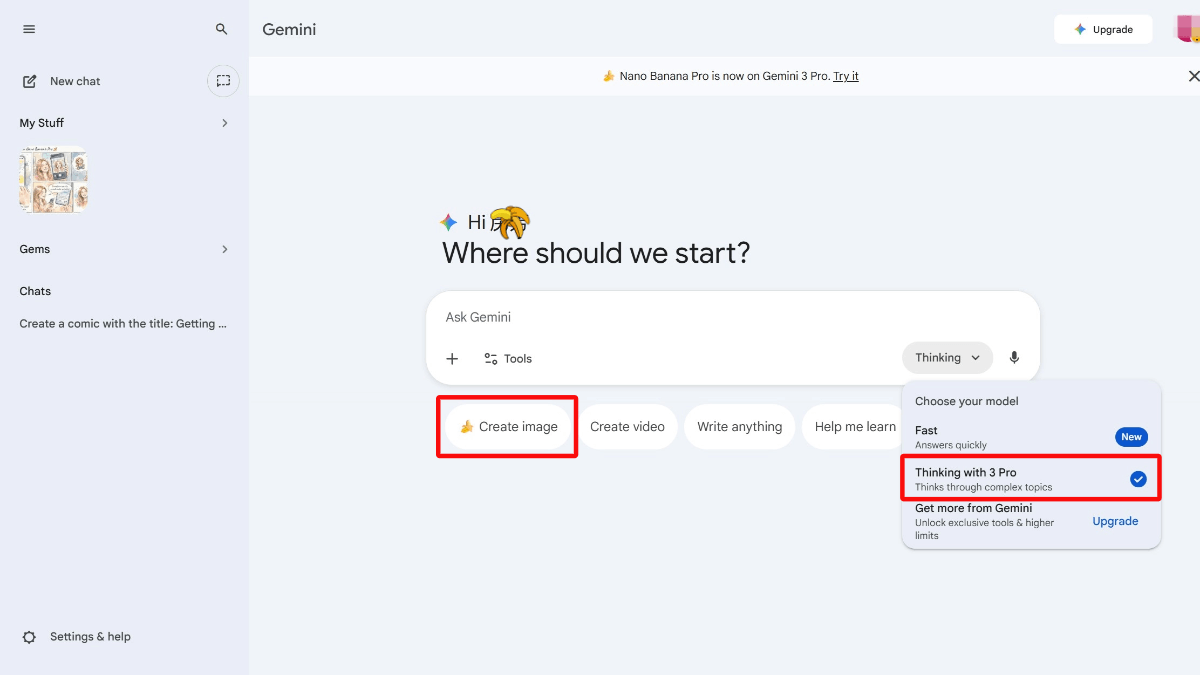Image resolution: width=1200 pixels, height=675 pixels.
Task: Click the plus icon in the prompt bar
Action: (x=452, y=358)
